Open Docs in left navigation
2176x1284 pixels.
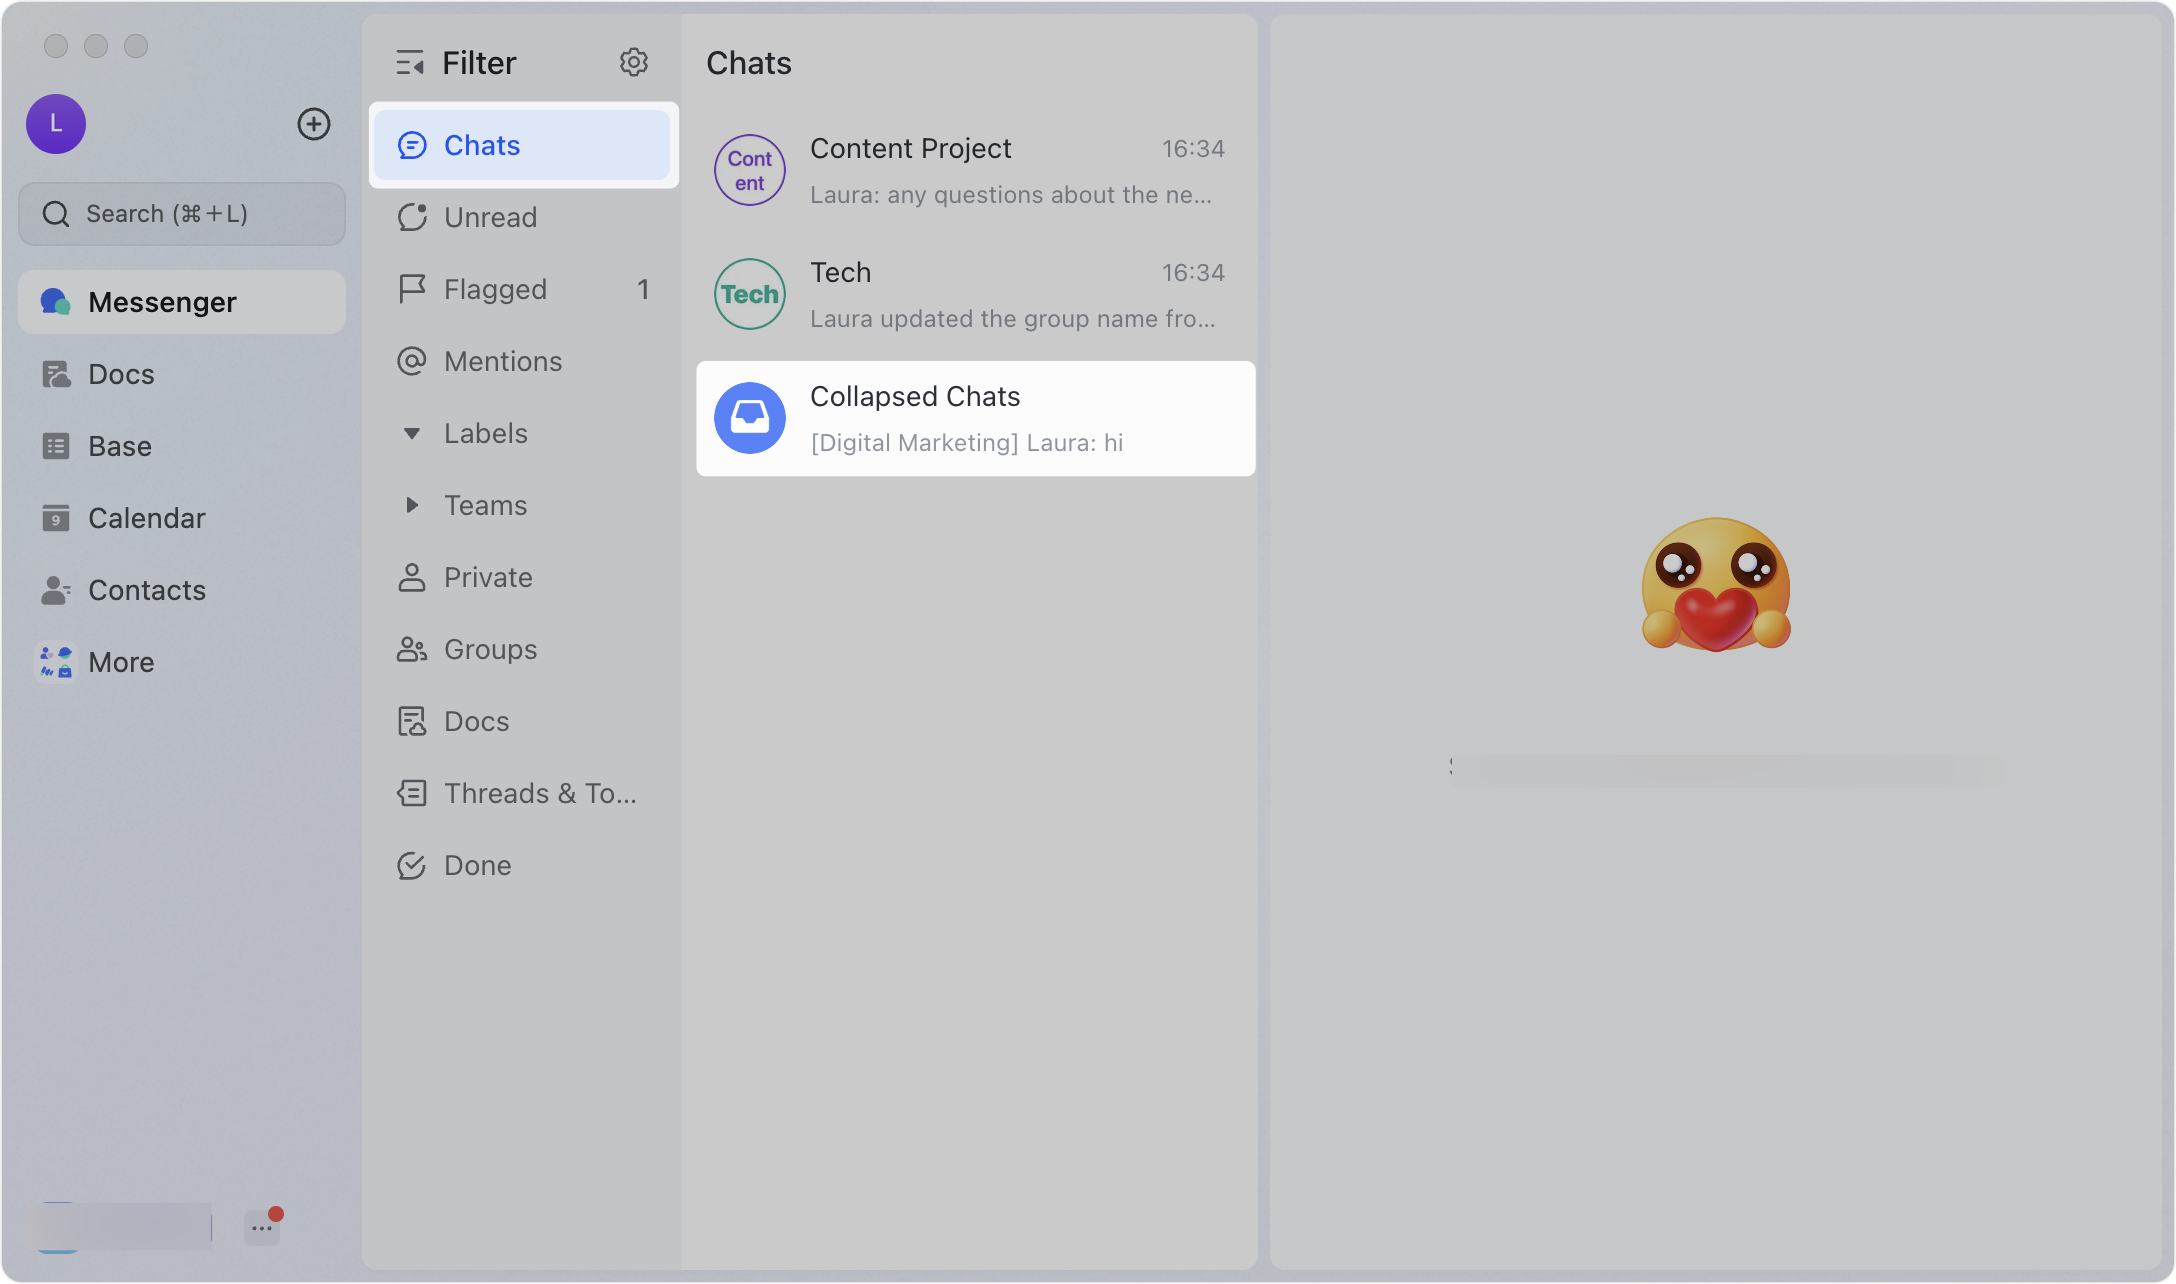[x=182, y=374]
